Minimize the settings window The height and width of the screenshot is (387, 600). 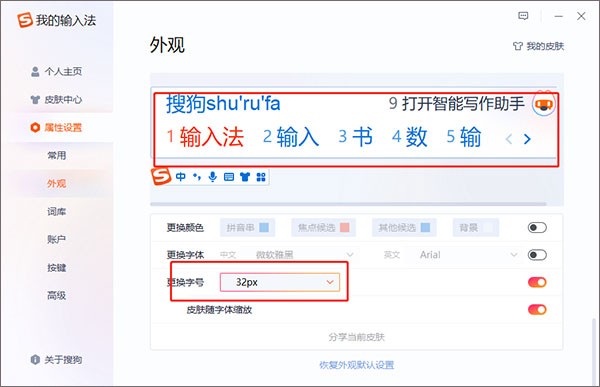tap(559, 16)
